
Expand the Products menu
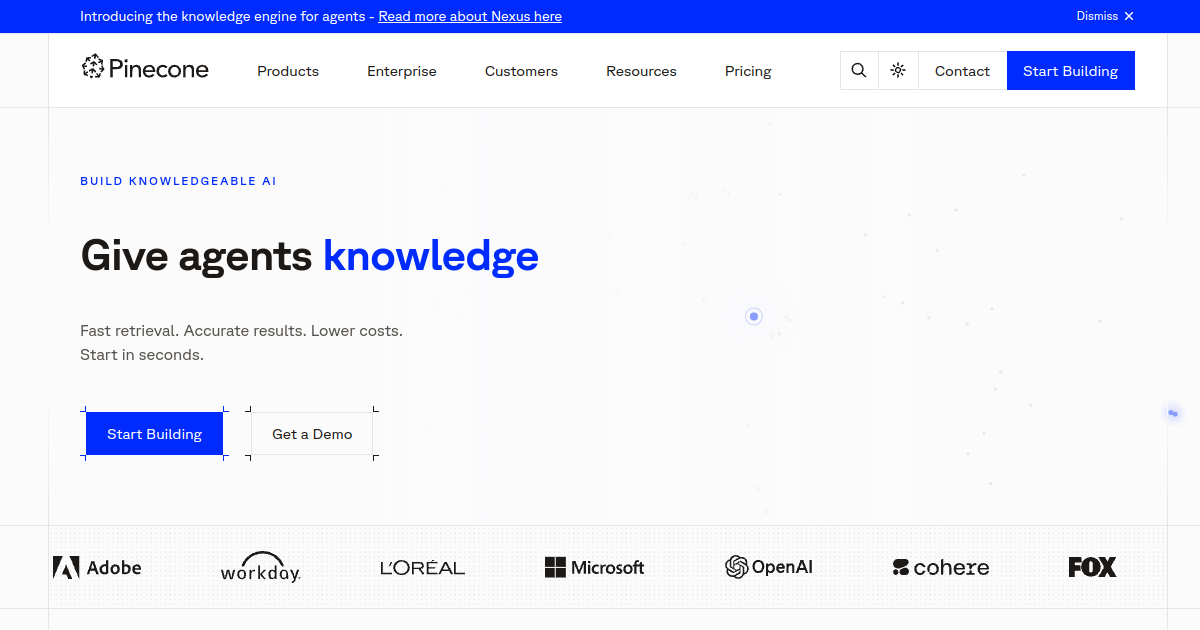(288, 71)
